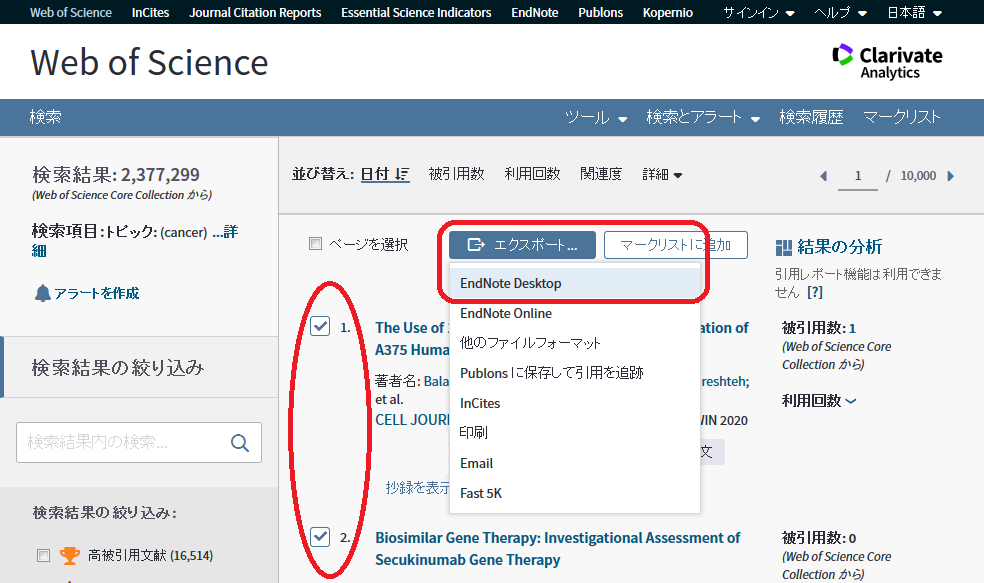This screenshot has height=583, width=984.
Task: Click the search magnifier icon
Action: pyautogui.click(x=240, y=443)
